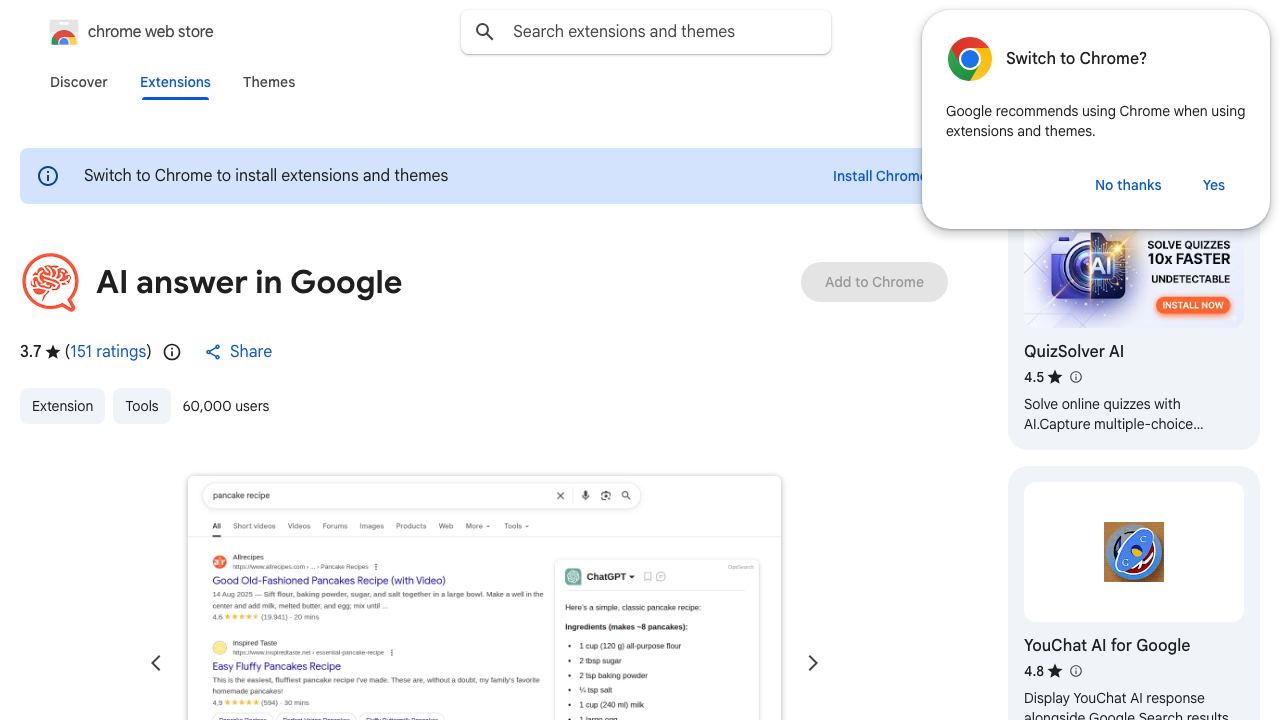Image resolution: width=1280 pixels, height=720 pixels.
Task: Show previous screenshot with the left arrow
Action: point(156,663)
